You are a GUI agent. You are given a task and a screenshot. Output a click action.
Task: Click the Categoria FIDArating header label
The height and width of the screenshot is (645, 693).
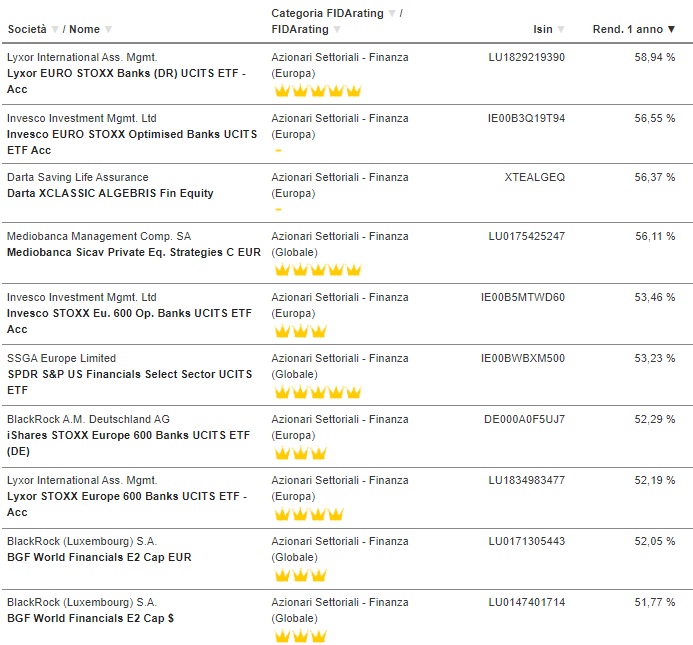point(327,14)
